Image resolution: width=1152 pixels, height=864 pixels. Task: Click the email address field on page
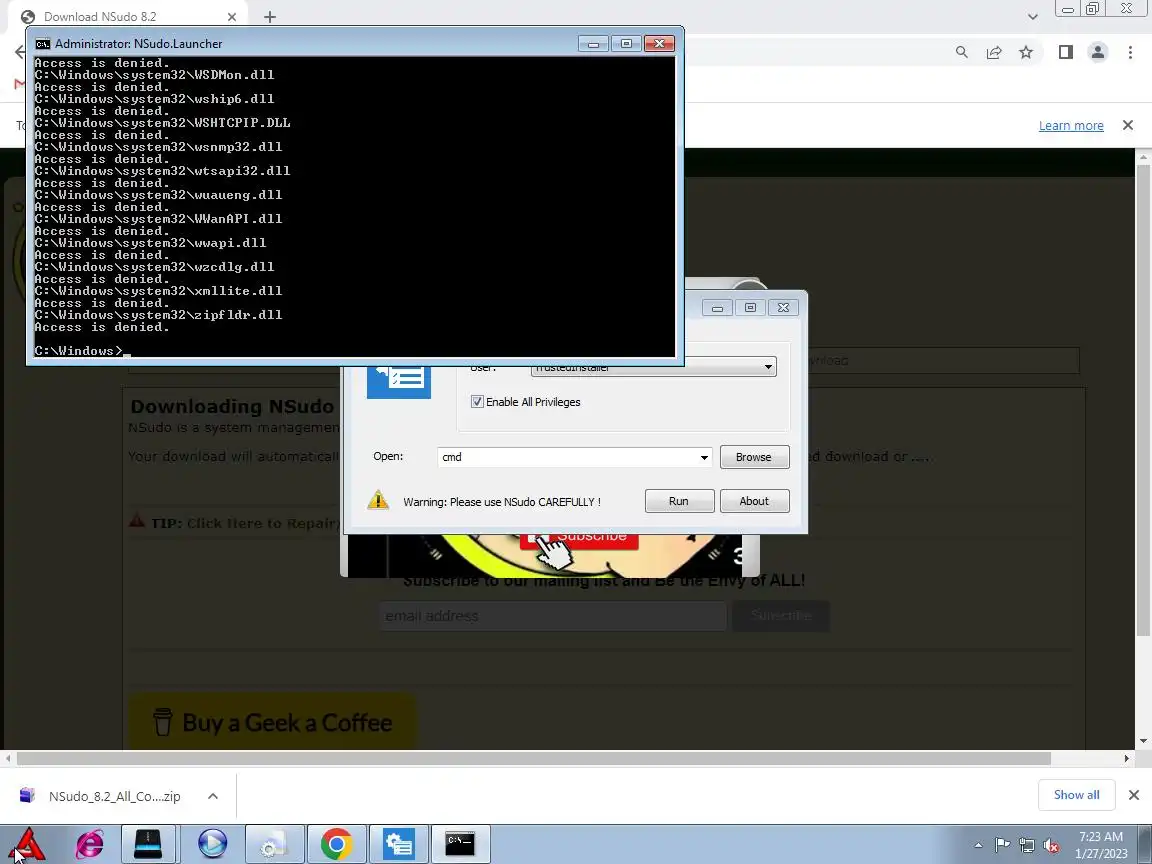552,616
